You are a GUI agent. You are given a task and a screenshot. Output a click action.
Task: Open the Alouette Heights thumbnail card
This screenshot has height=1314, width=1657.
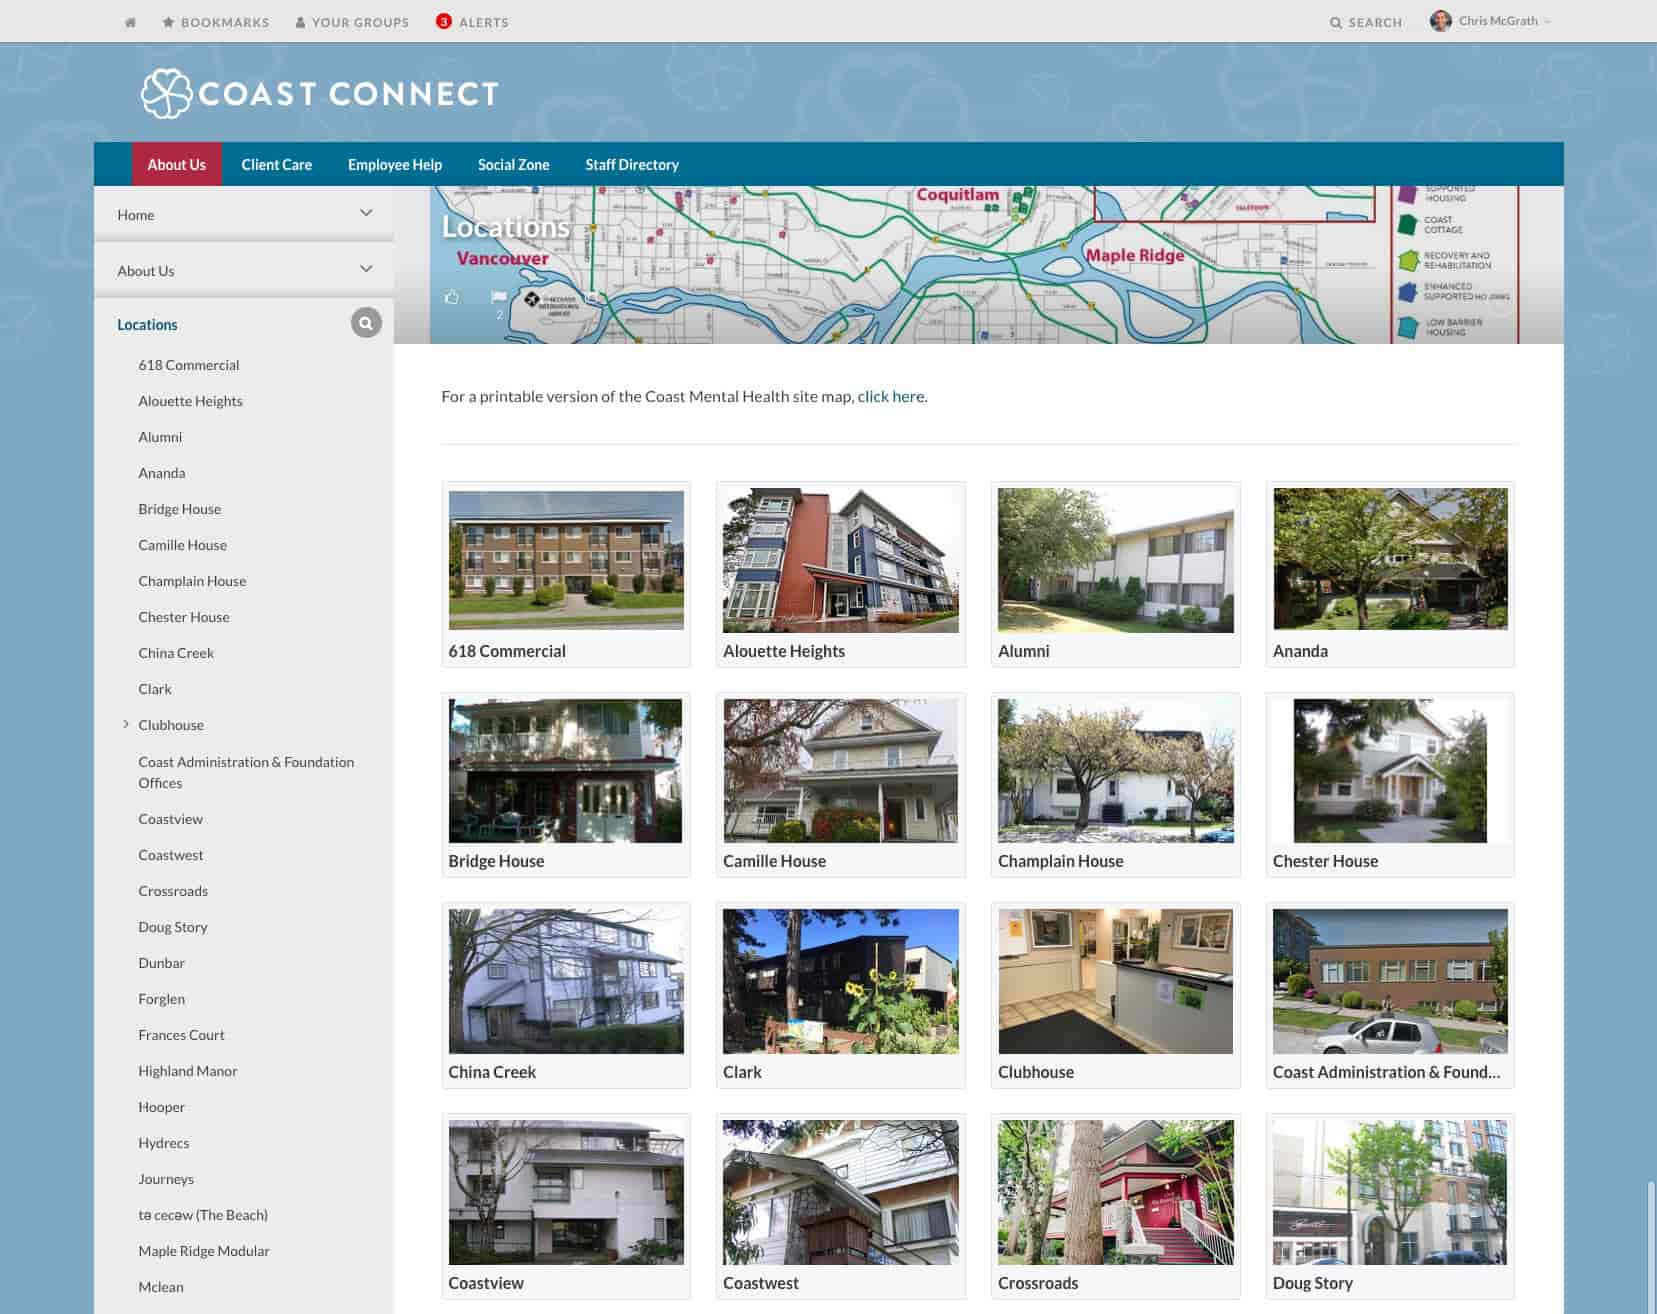(841, 574)
